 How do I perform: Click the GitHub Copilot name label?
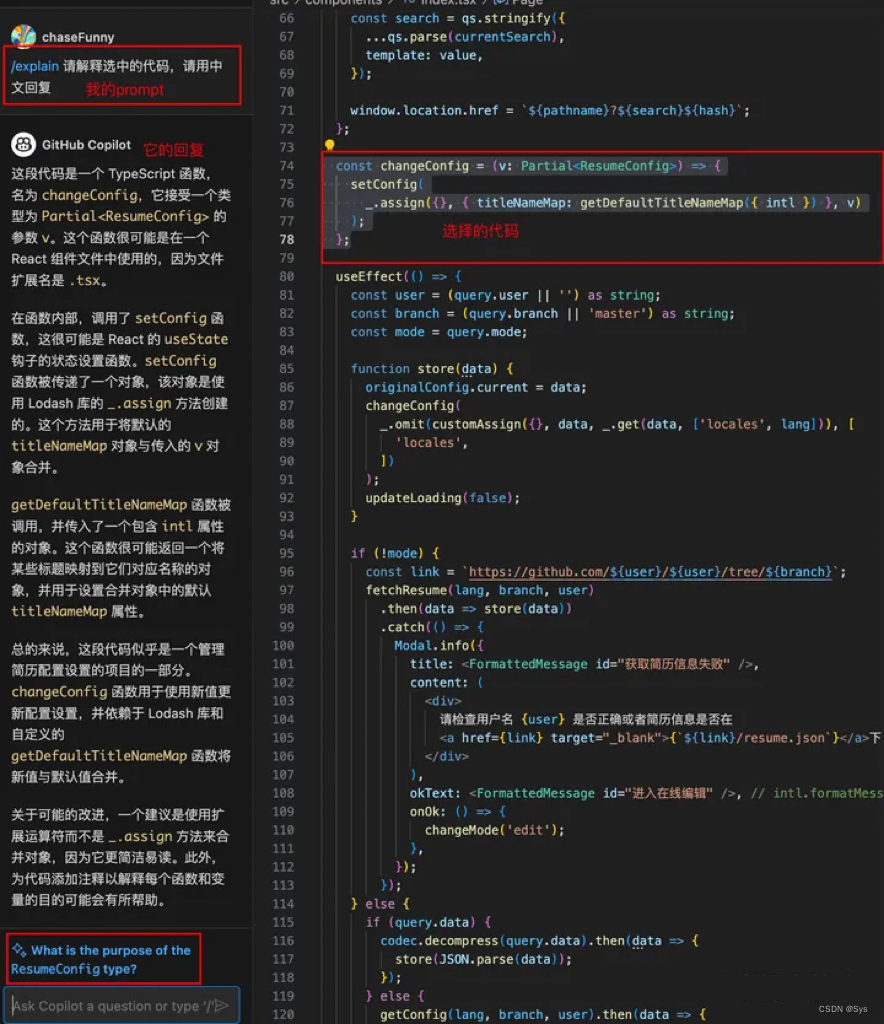(86, 145)
